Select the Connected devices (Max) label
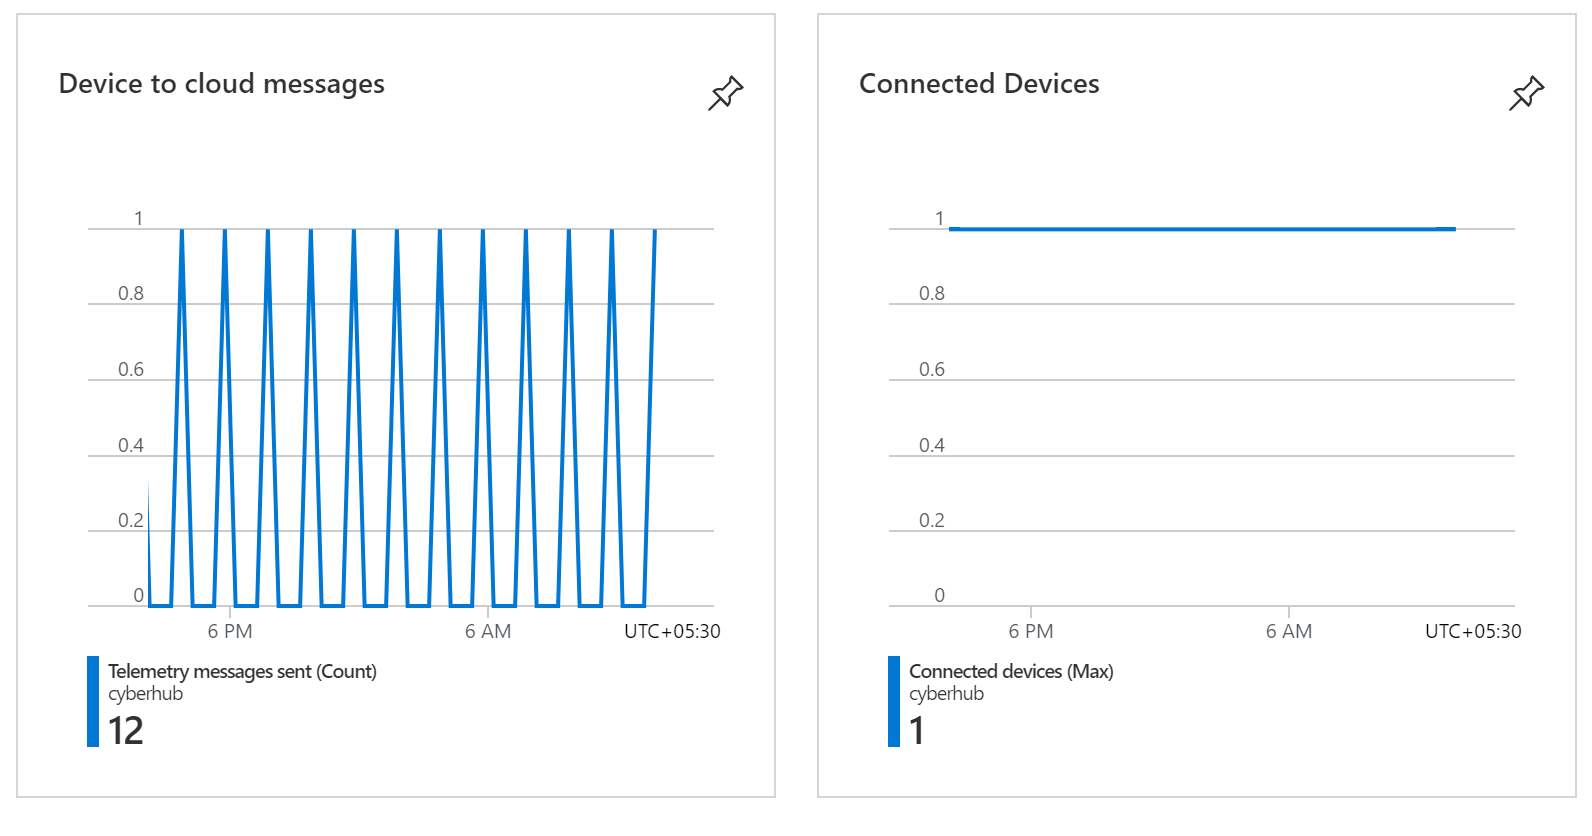 (1012, 671)
